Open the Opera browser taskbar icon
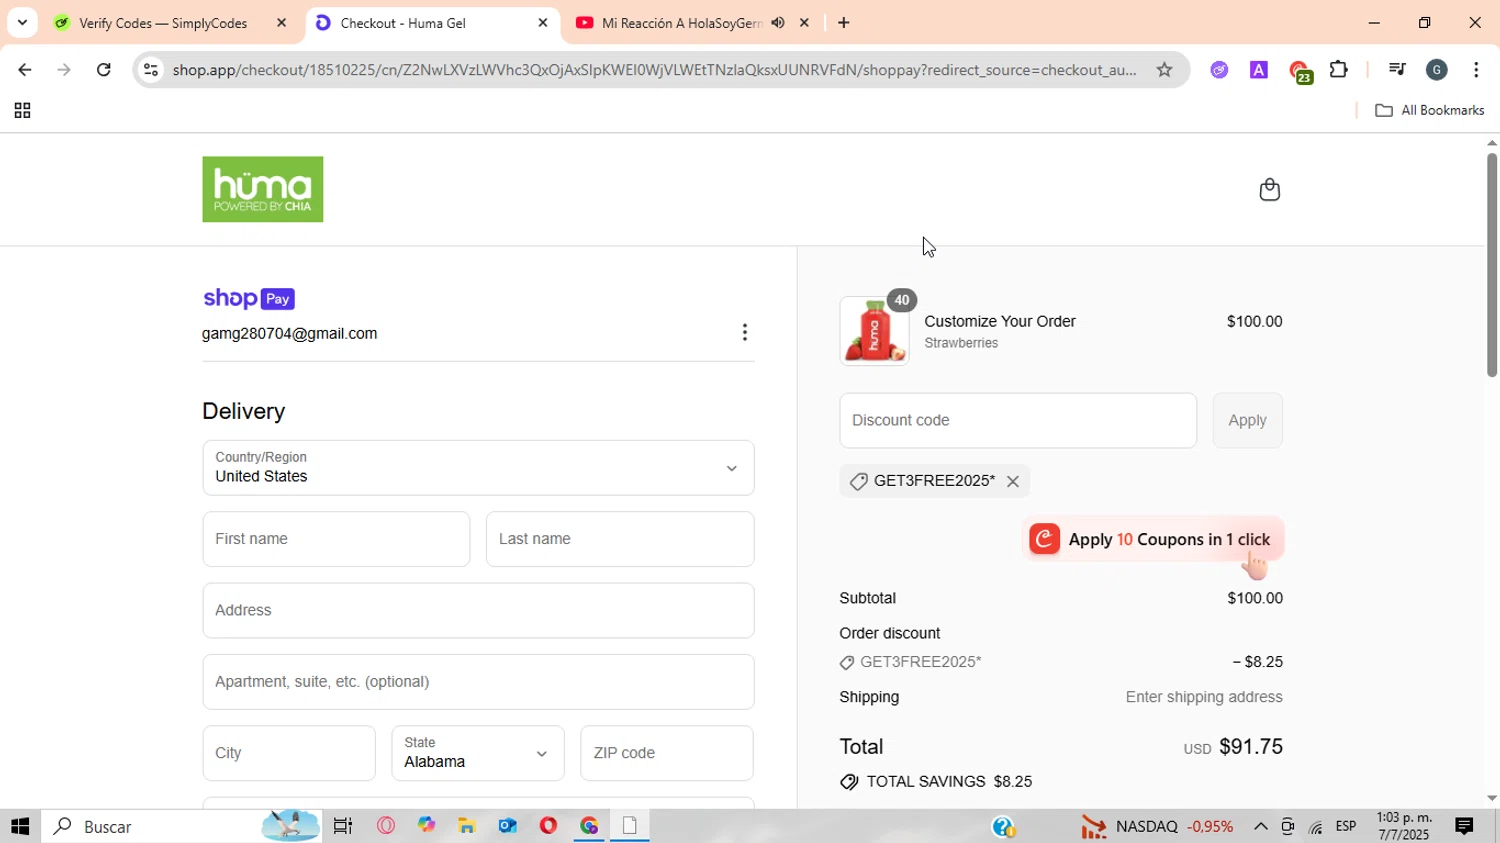Image resolution: width=1500 pixels, height=843 pixels. pos(548,827)
